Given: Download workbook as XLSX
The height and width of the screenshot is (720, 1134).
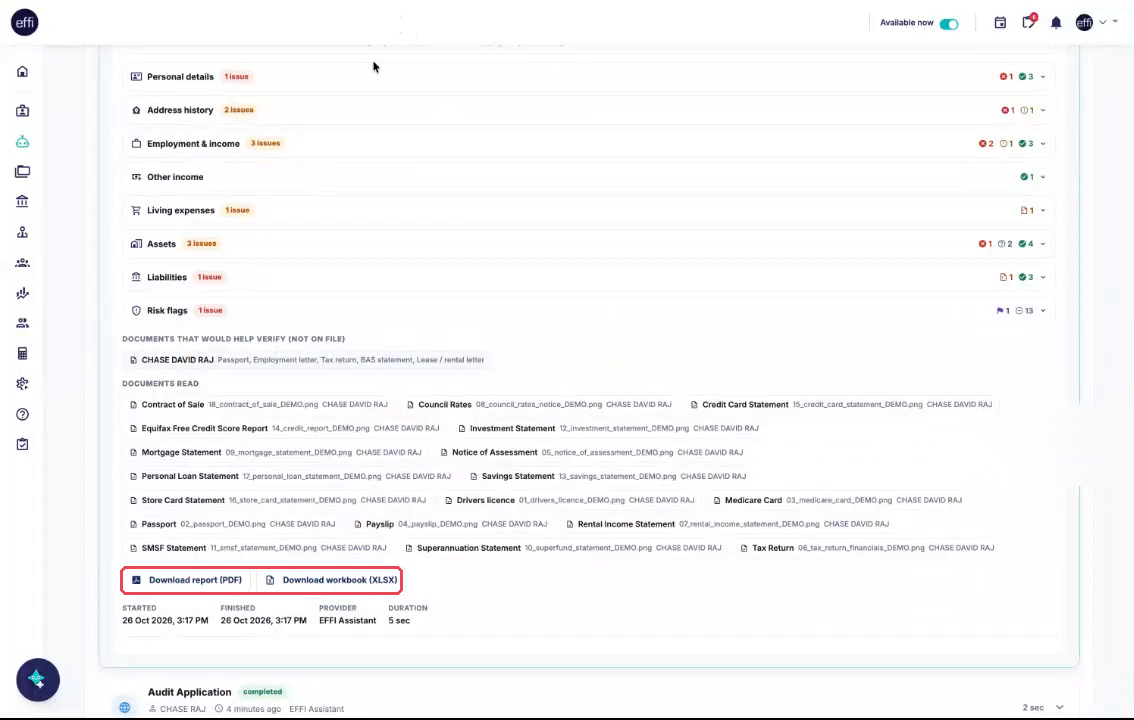Looking at the screenshot, I should [x=331, y=580].
